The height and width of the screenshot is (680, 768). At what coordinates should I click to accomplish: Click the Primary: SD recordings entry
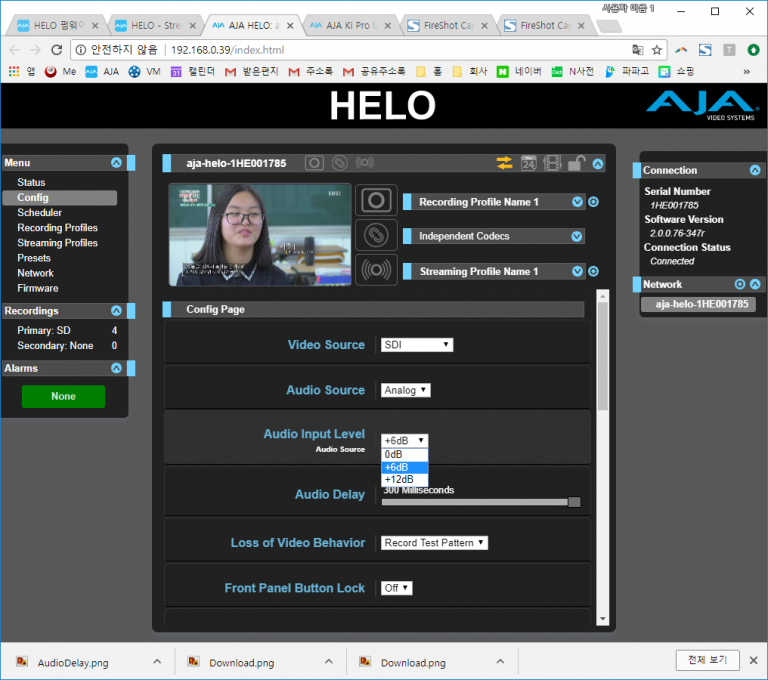click(x=67, y=331)
